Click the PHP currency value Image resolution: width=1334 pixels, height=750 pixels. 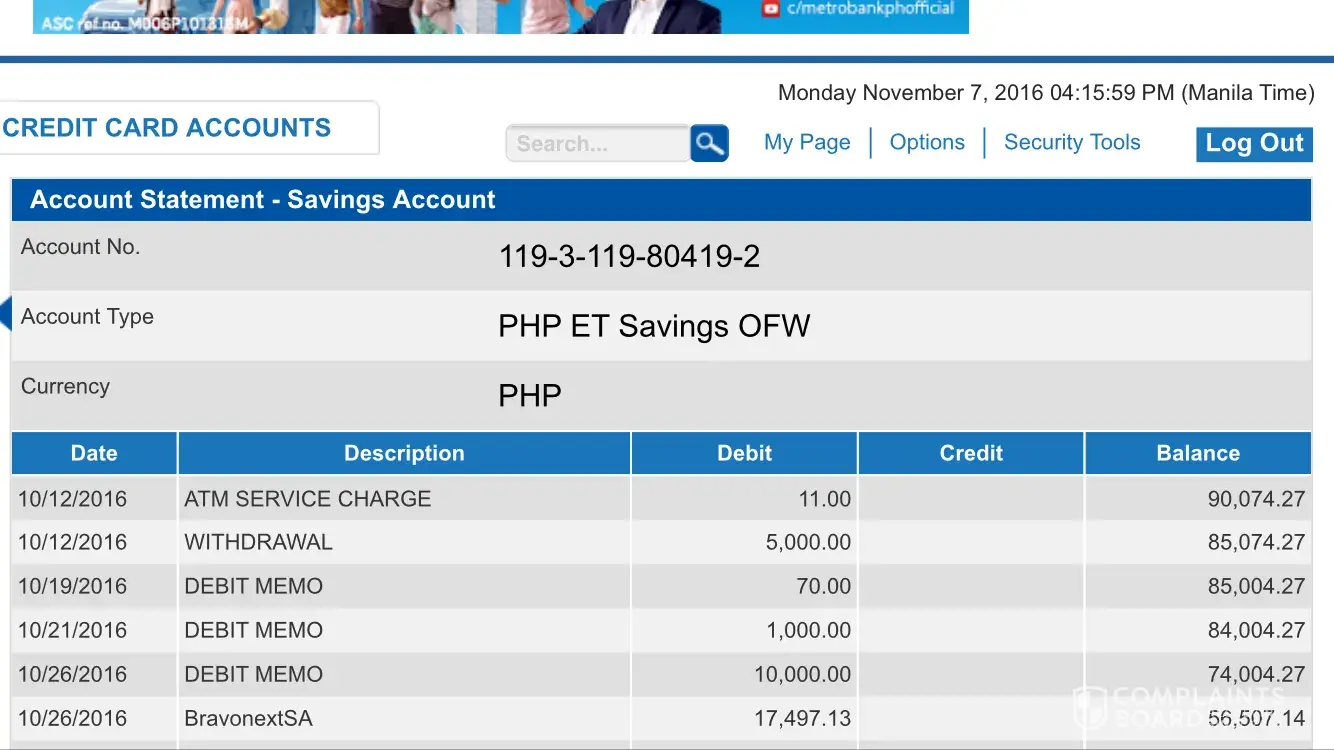[x=530, y=396]
